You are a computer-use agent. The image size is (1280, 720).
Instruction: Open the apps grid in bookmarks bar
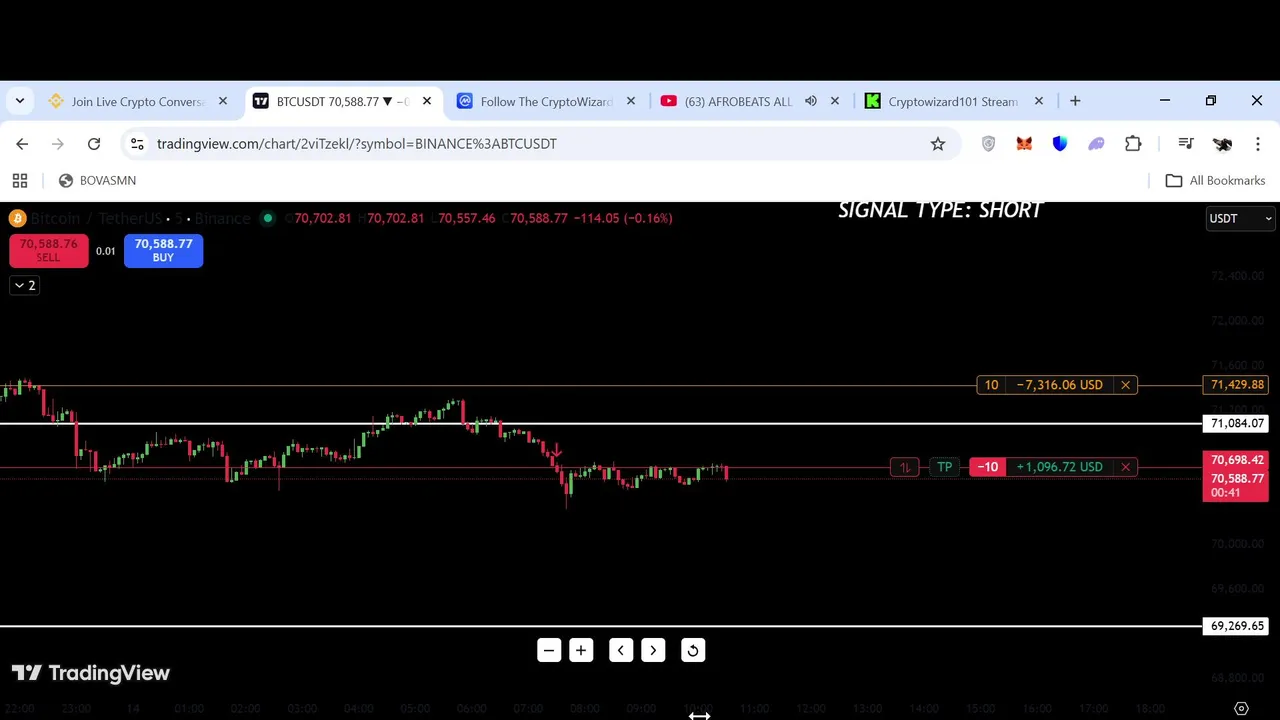pos(20,181)
